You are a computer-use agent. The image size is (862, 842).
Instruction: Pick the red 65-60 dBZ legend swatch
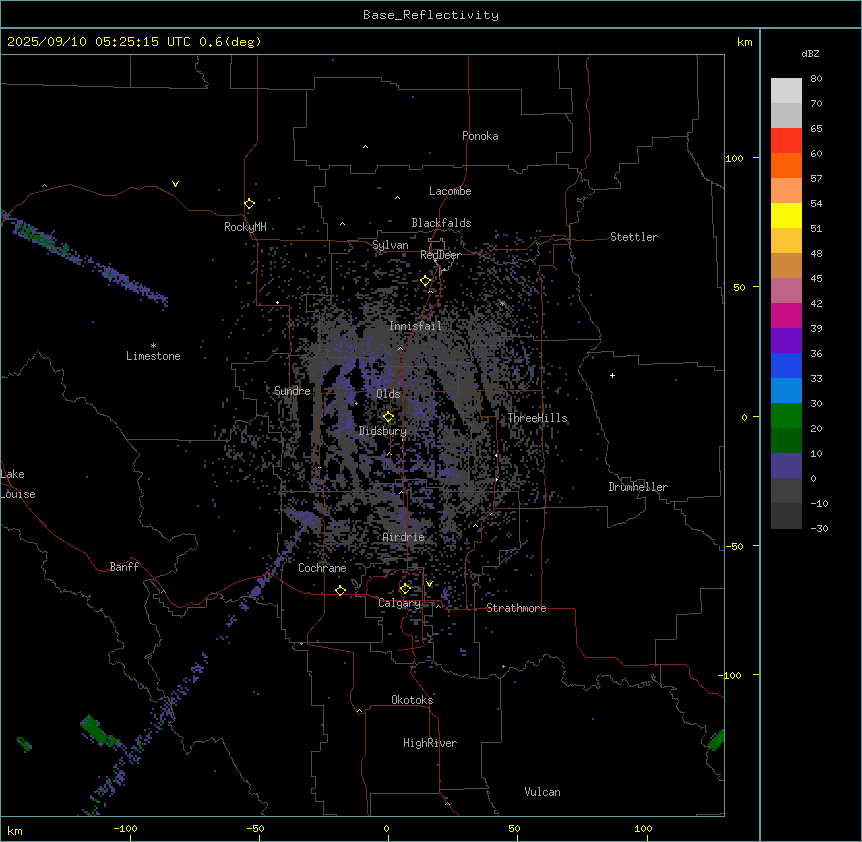pyautogui.click(x=786, y=140)
